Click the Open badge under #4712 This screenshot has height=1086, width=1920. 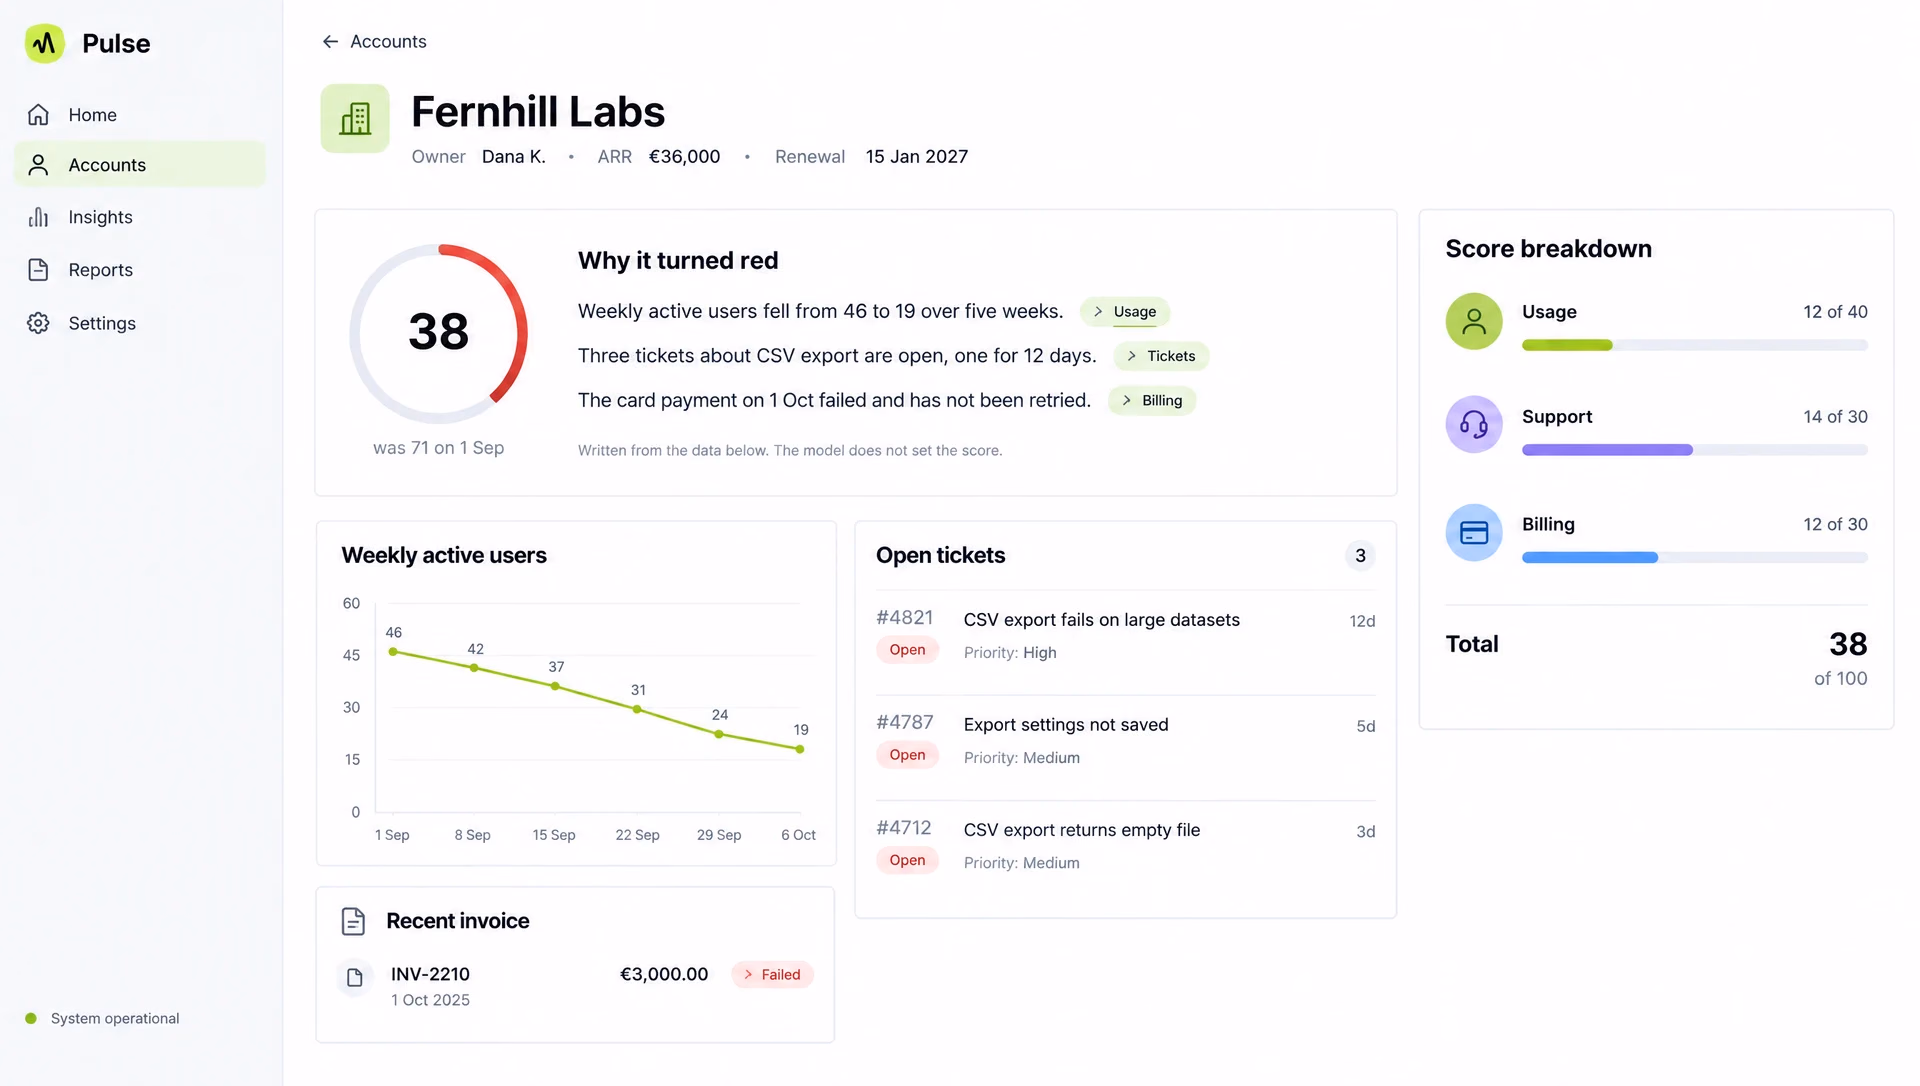[907, 860]
